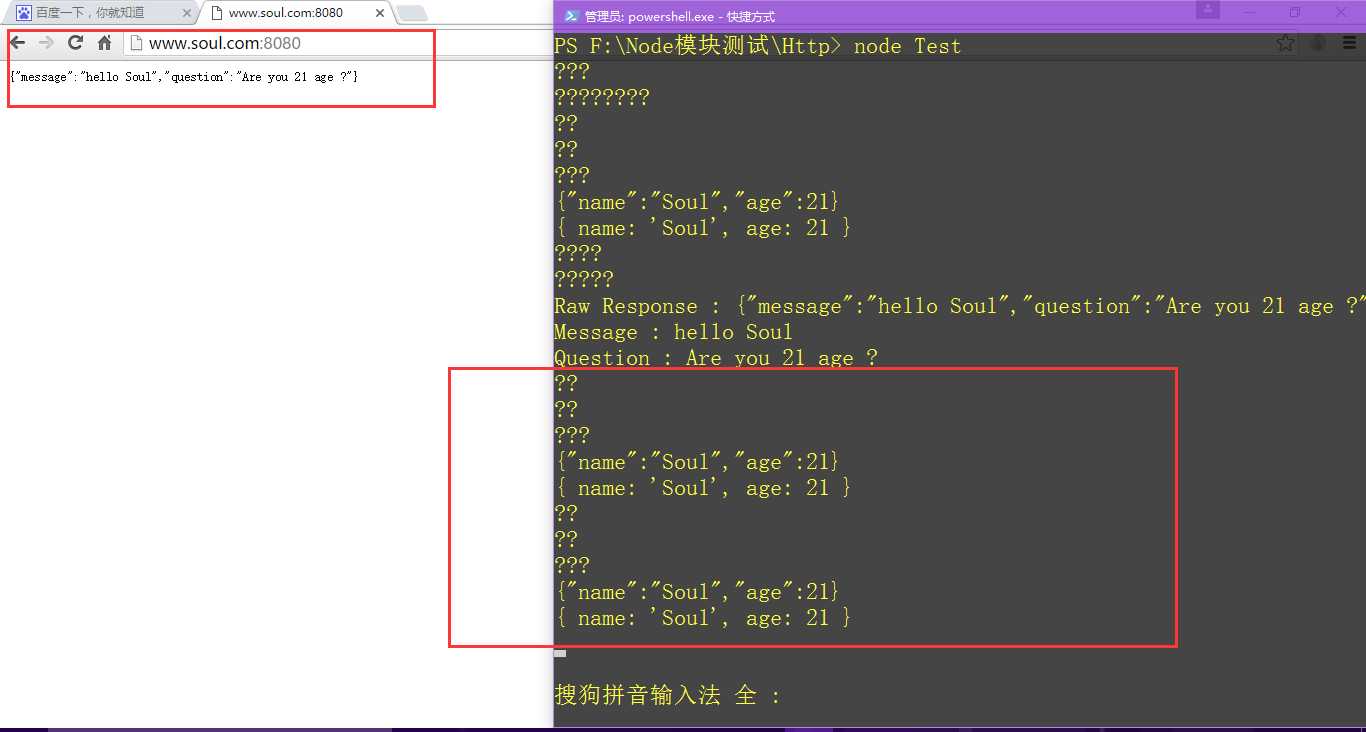The height and width of the screenshot is (732, 1366).
Task: Open a new Chrome tab
Action: point(411,13)
